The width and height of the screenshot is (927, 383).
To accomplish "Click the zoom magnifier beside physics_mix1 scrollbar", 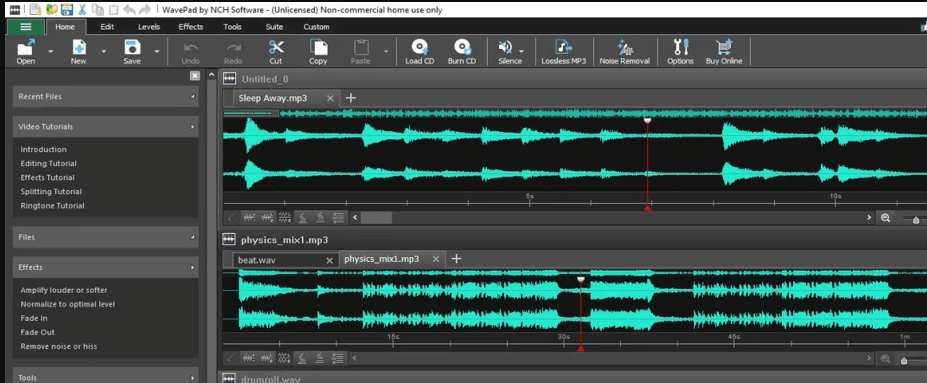I will tap(885, 358).
